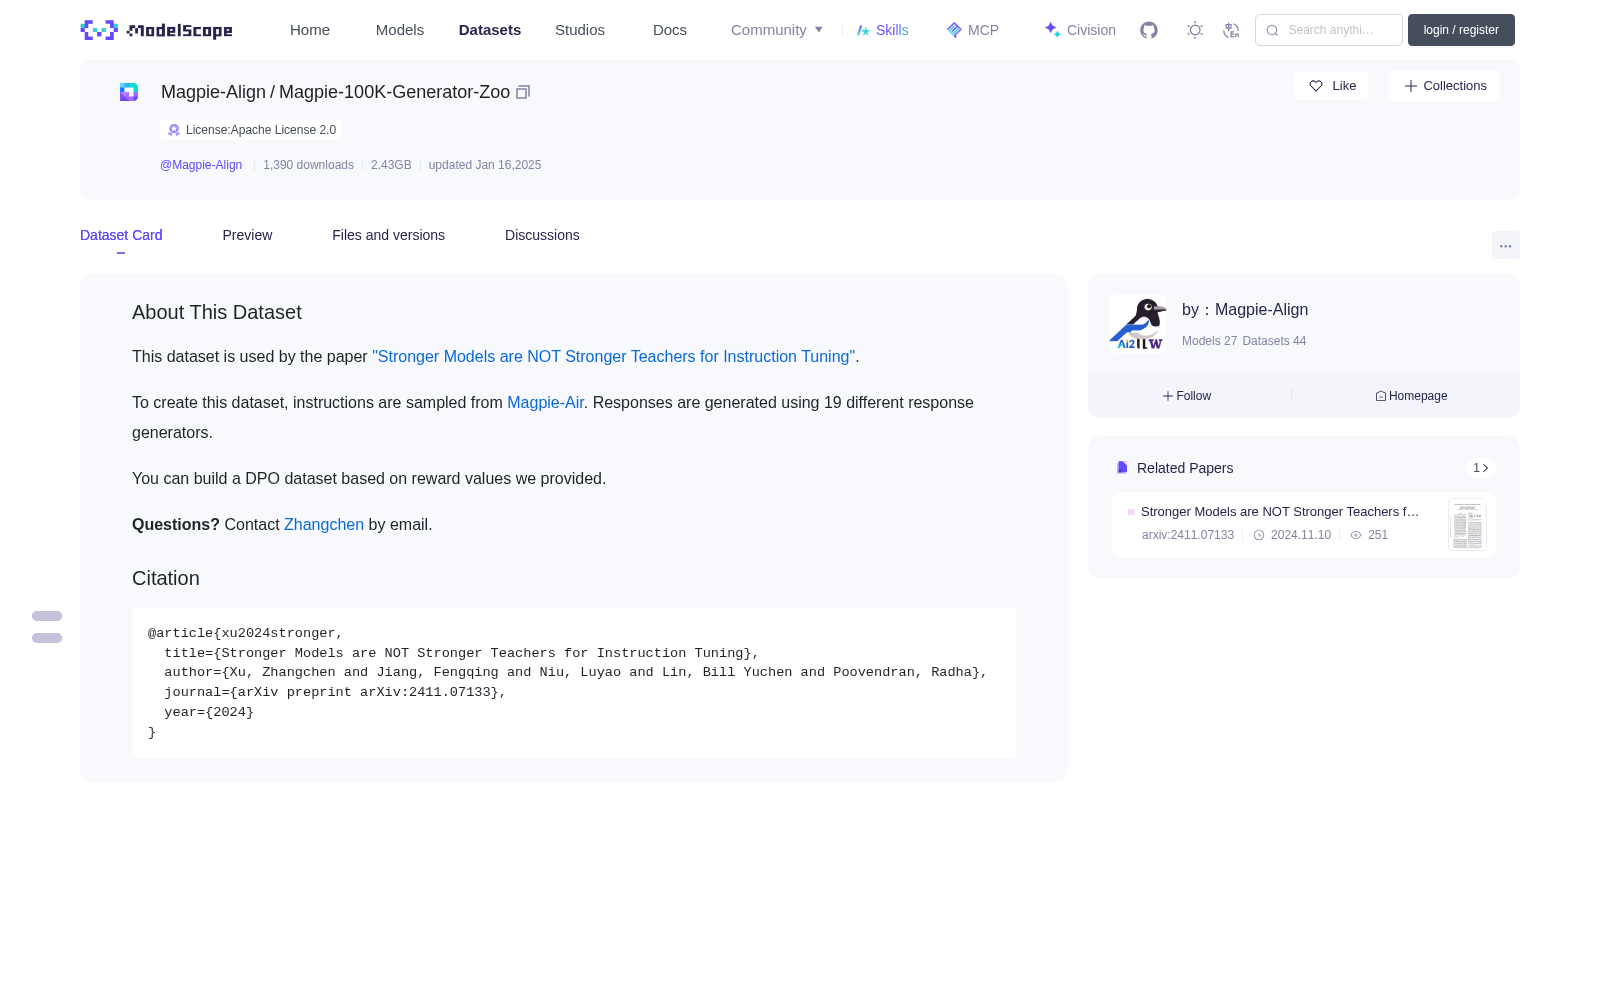The width and height of the screenshot is (1600, 1000).
Task: Switch to Files and versions tab
Action: [388, 235]
